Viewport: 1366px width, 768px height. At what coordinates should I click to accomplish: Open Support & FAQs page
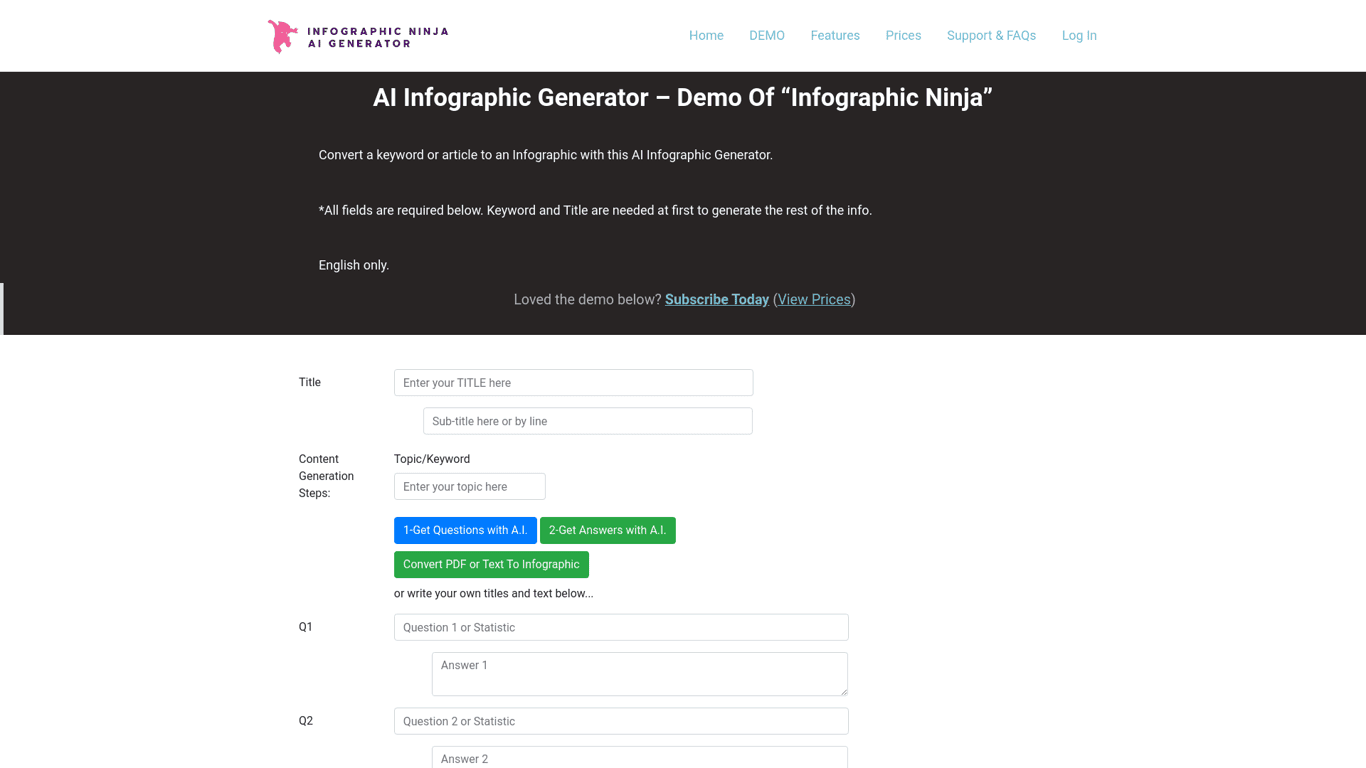[x=991, y=36]
